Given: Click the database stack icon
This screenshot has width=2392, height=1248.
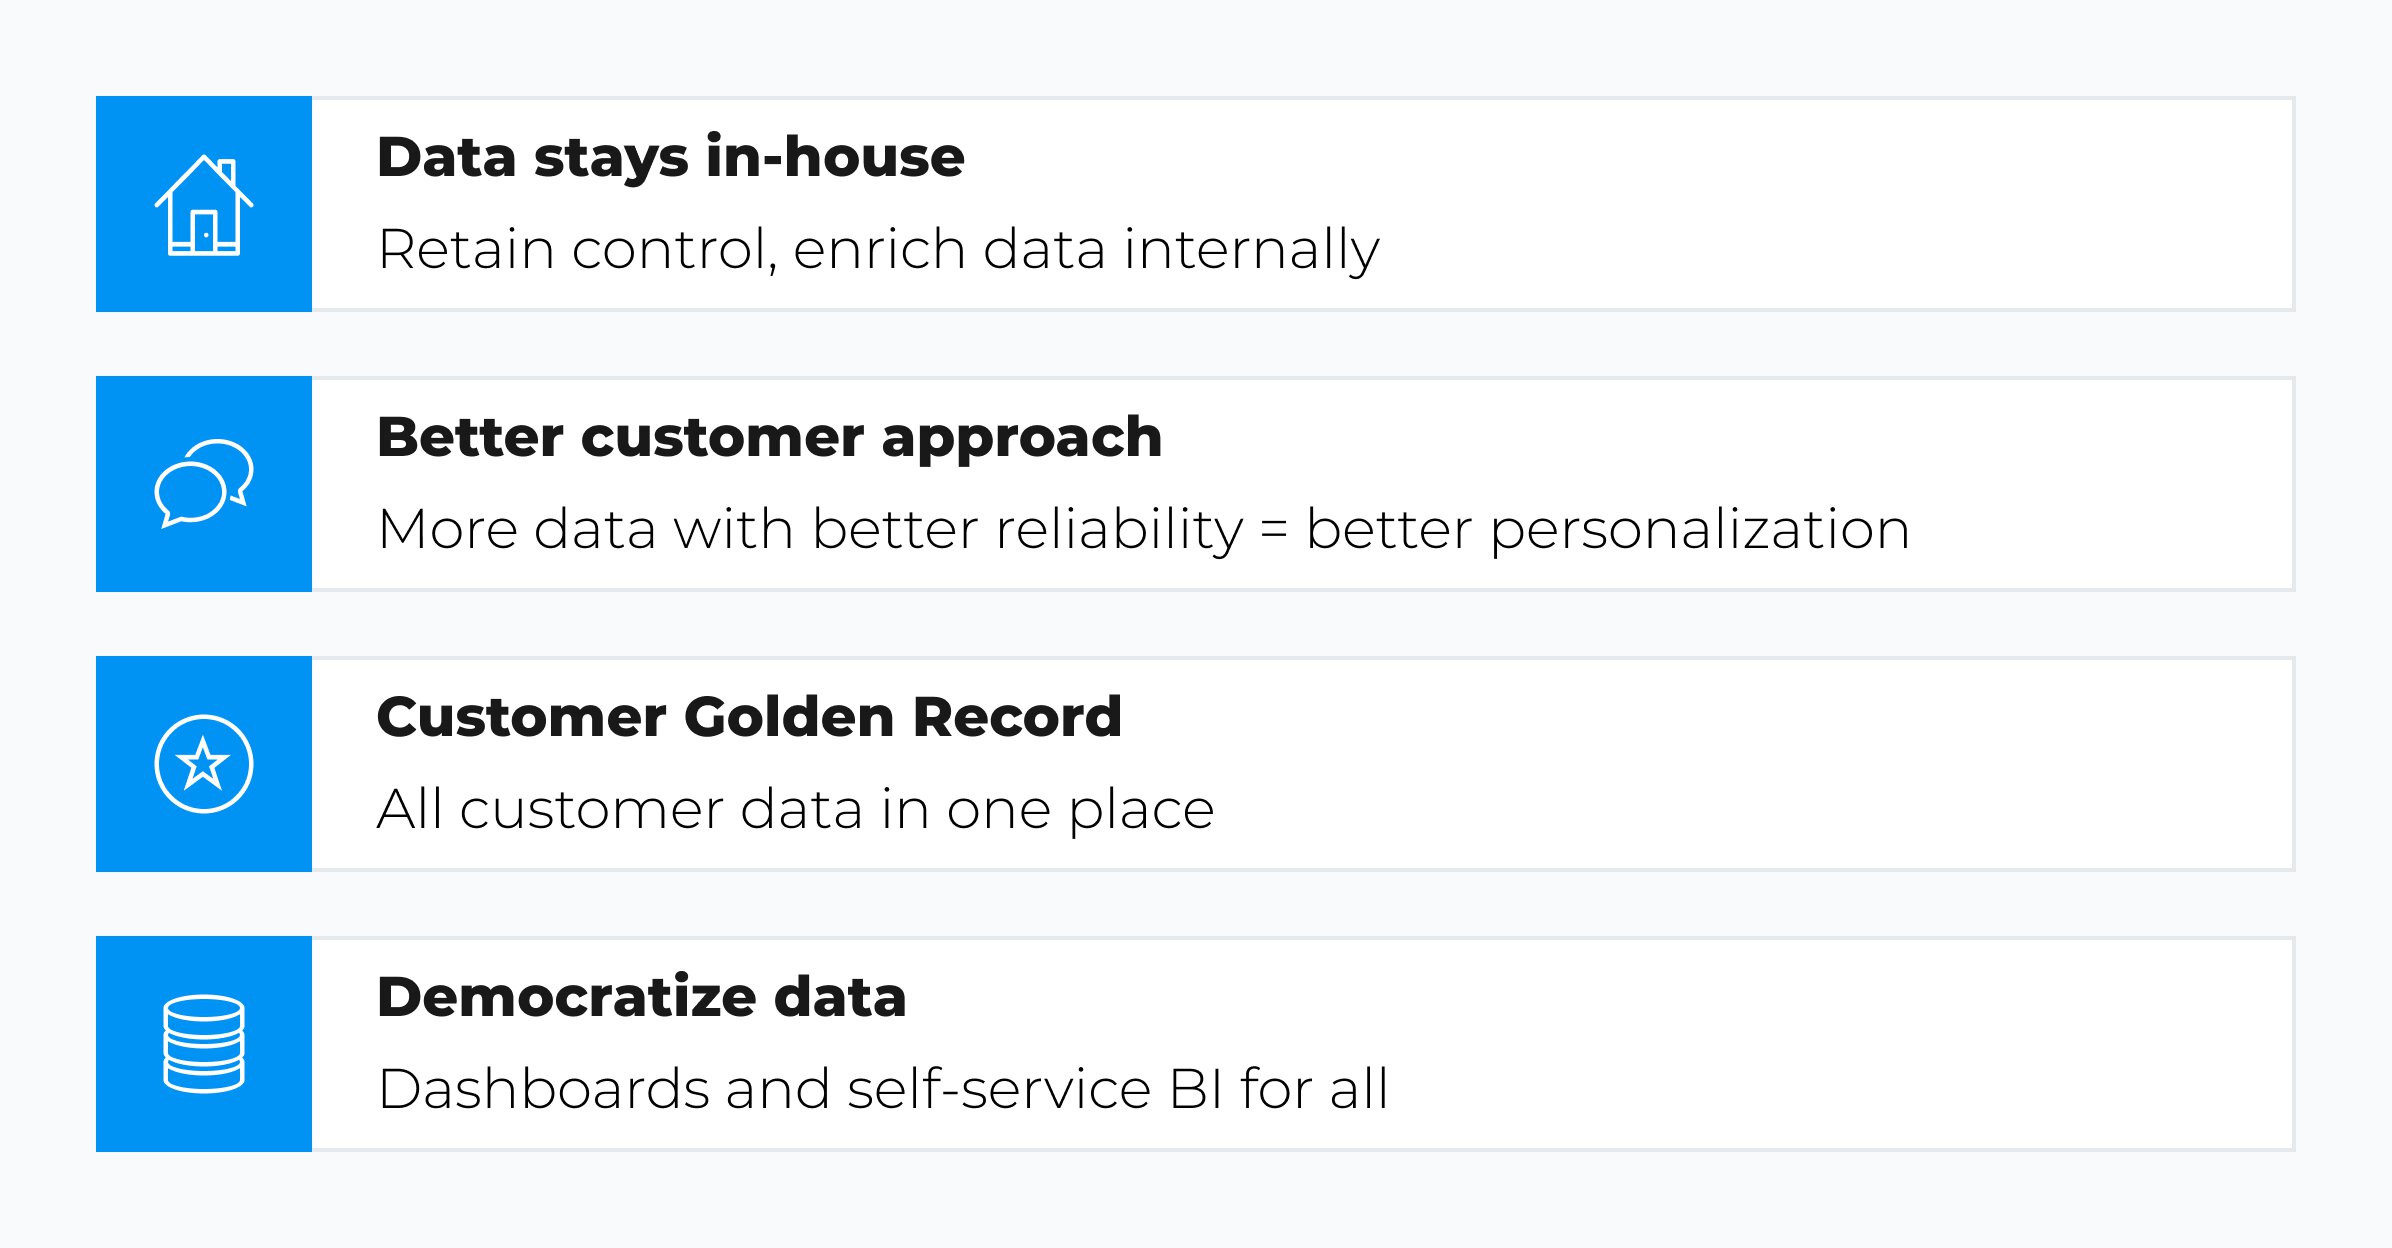Looking at the screenshot, I should pyautogui.click(x=204, y=1044).
